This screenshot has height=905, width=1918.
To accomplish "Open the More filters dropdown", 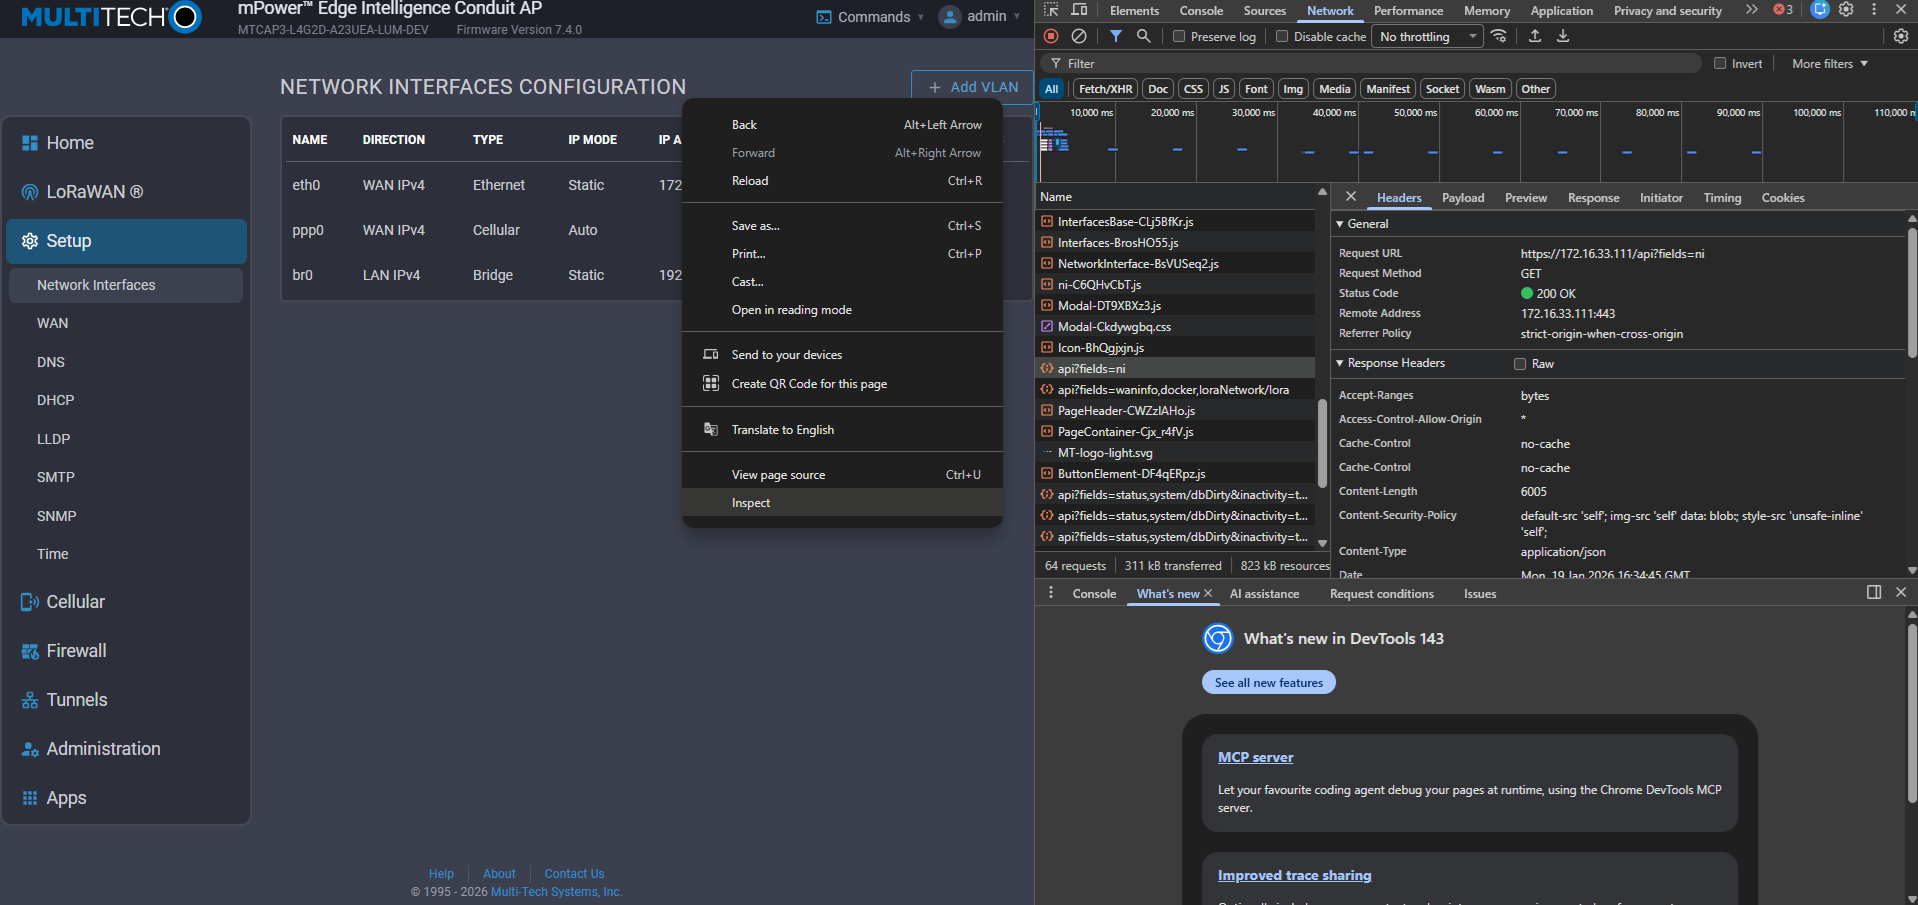I will click(x=1827, y=63).
